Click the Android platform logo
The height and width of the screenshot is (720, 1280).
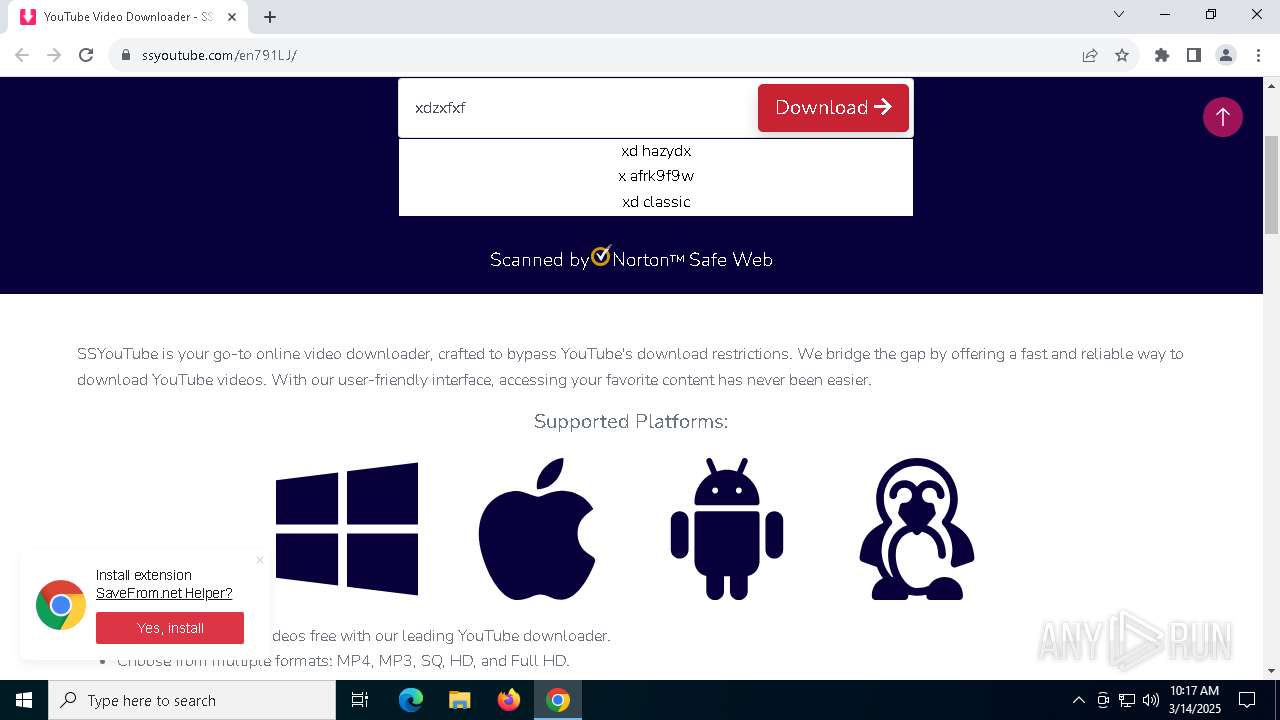[727, 529]
